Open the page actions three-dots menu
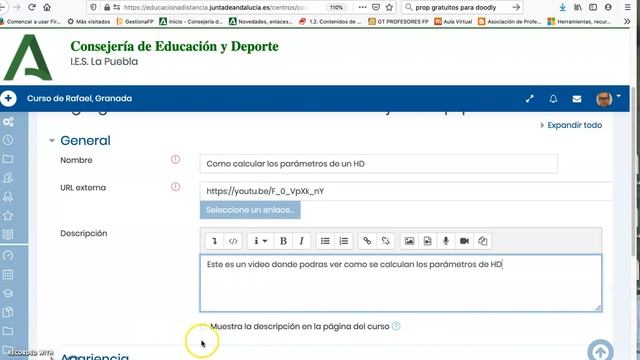The width and height of the screenshot is (640, 360). click(x=362, y=7)
